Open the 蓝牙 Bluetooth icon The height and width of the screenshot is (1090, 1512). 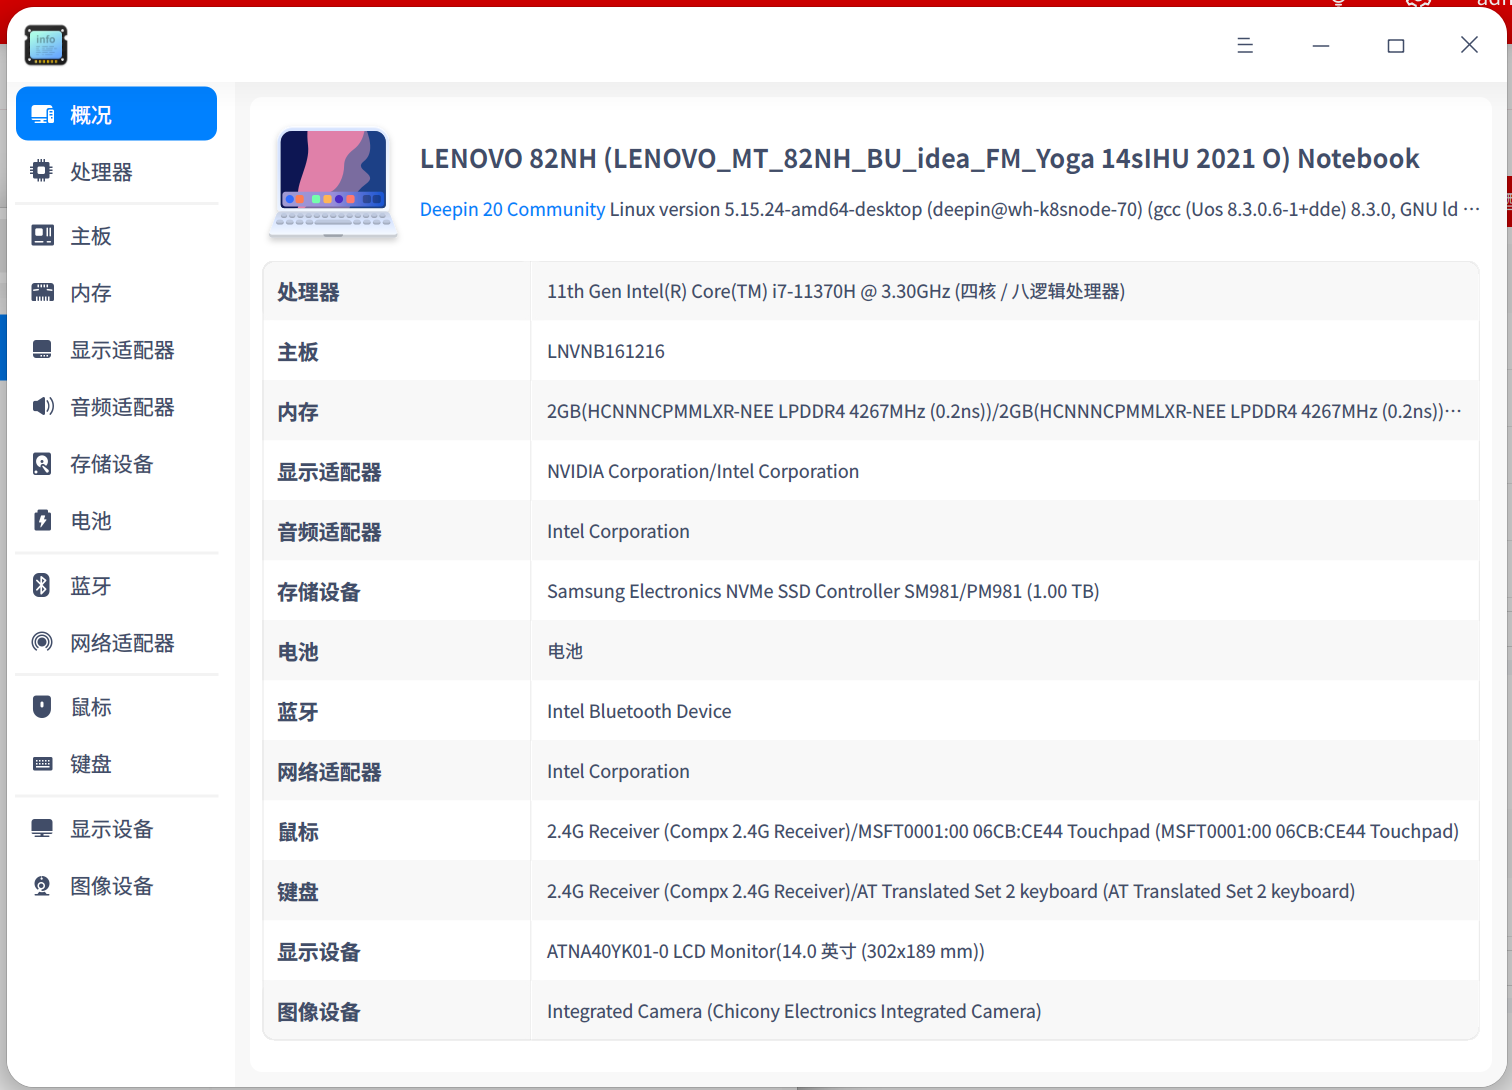[41, 585]
